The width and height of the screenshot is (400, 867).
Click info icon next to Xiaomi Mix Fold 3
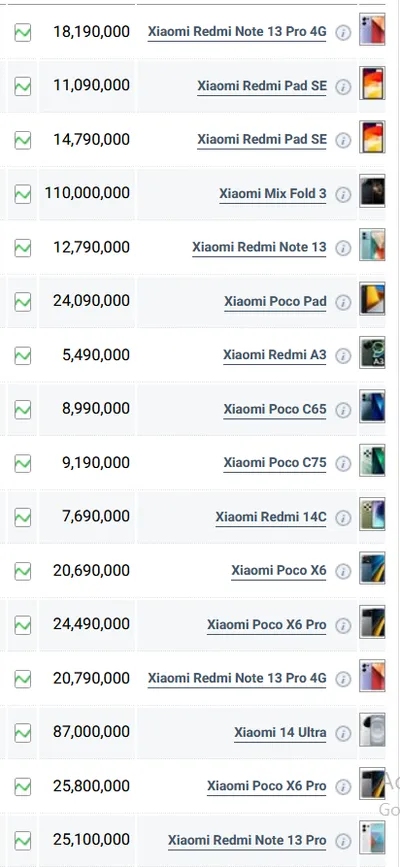[x=343, y=195]
